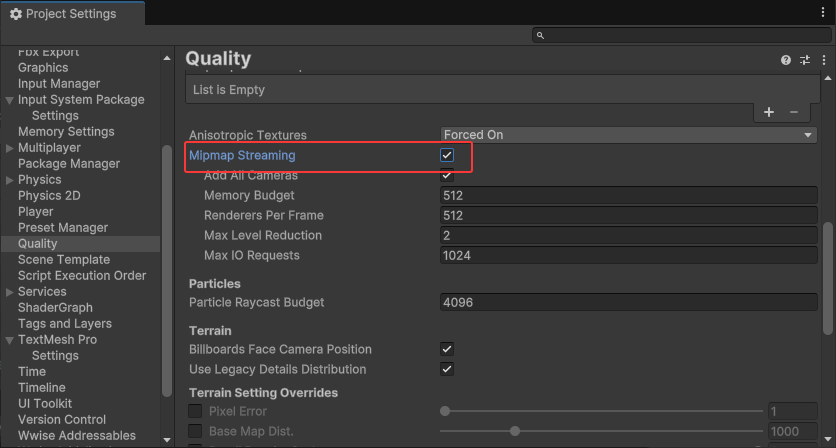Open Graphics settings in the sidebar
836x448 pixels.
click(43, 68)
